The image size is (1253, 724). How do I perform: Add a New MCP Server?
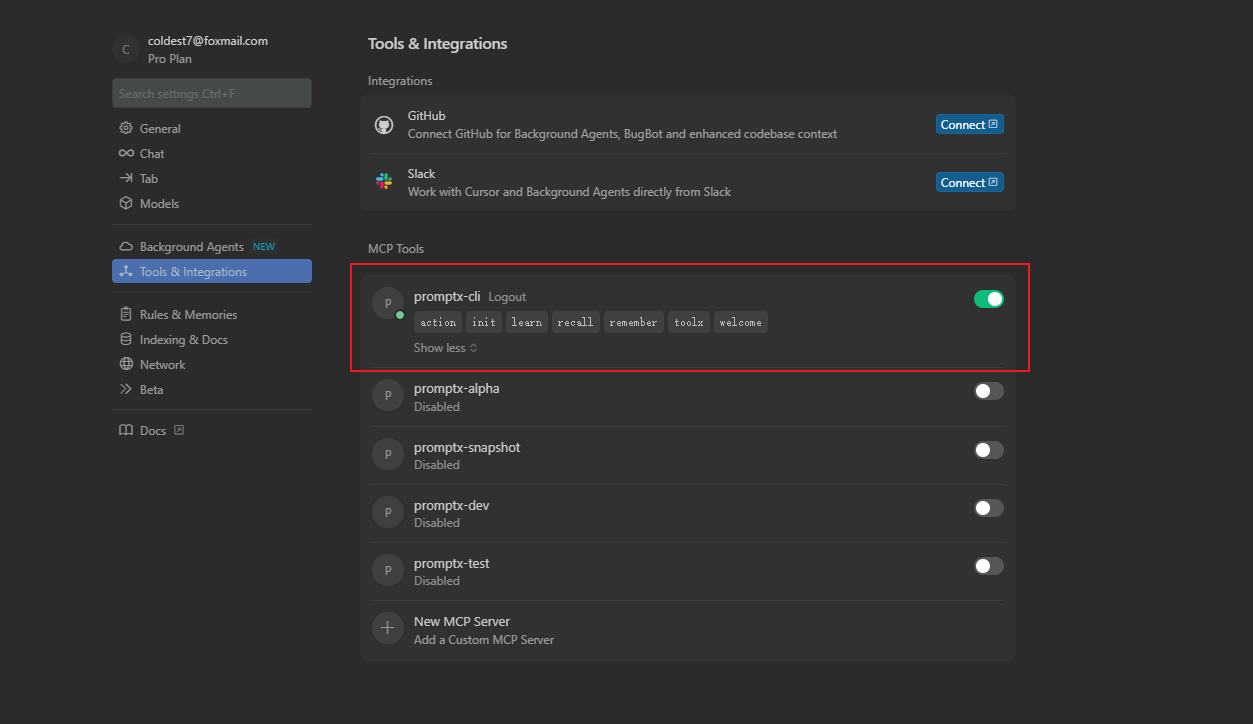click(x=687, y=629)
